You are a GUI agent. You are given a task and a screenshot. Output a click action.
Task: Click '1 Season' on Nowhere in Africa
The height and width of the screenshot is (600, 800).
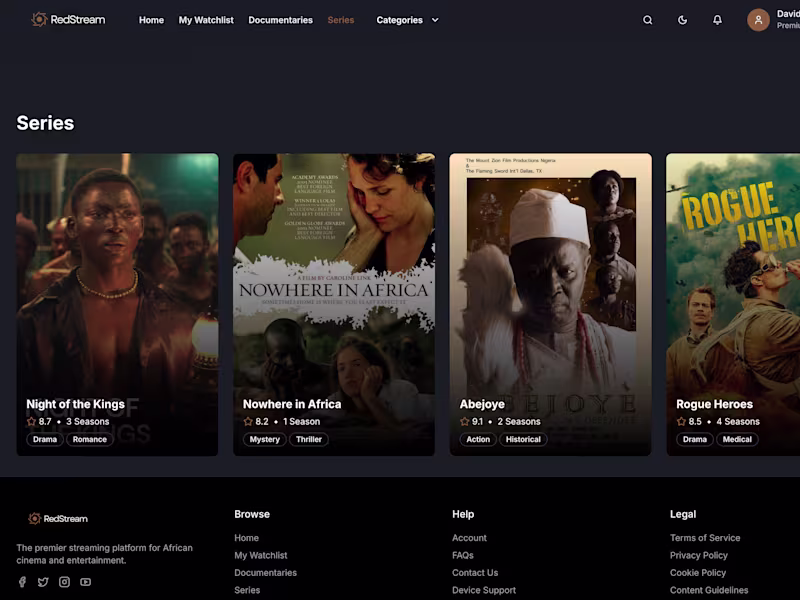coord(302,421)
